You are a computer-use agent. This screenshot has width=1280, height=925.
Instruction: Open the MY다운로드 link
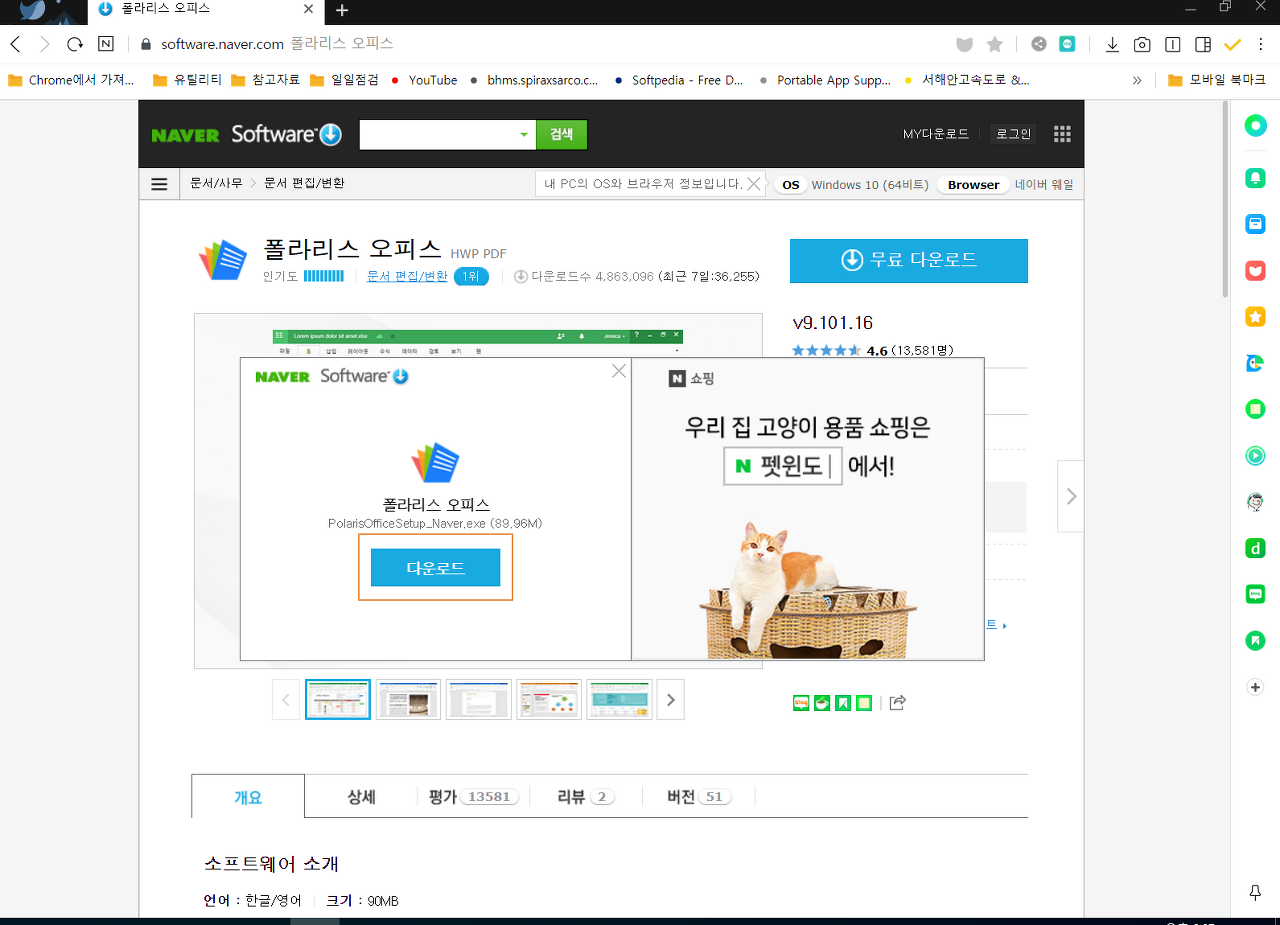click(x=936, y=134)
